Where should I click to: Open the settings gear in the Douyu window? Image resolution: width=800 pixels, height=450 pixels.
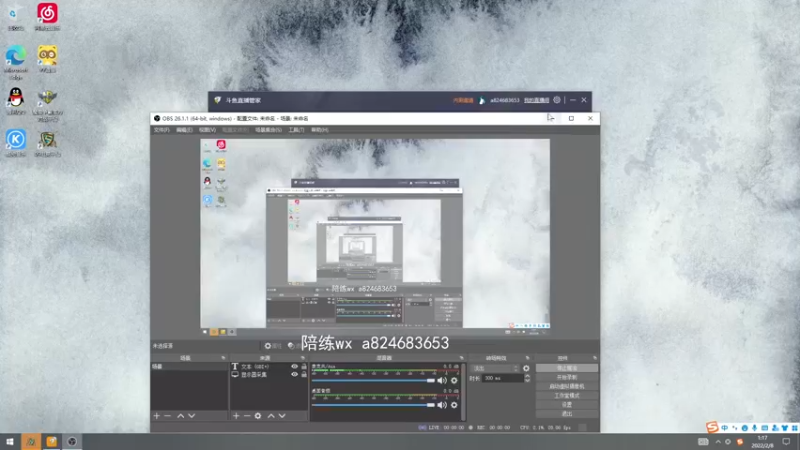(557, 100)
